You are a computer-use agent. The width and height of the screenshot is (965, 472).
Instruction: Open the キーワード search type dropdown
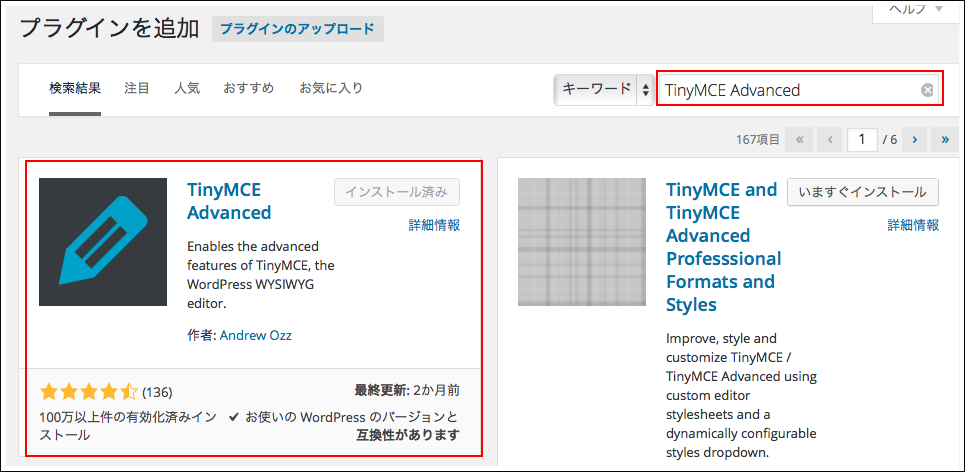[603, 90]
